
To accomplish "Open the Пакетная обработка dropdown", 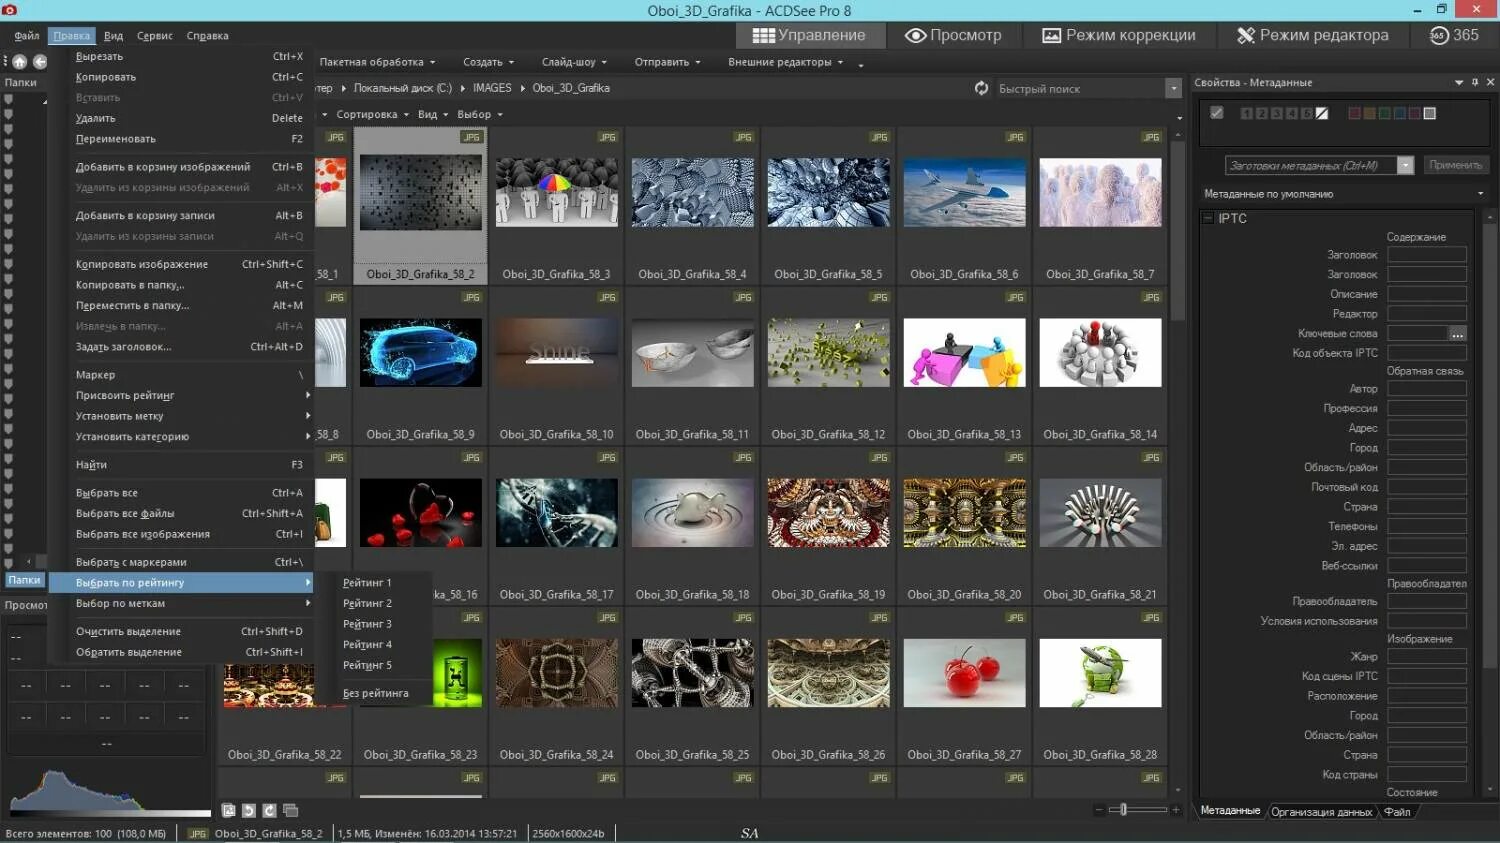I will 377,62.
